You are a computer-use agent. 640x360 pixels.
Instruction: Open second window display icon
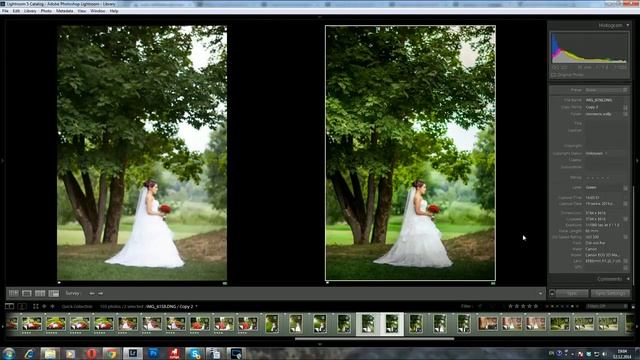pyautogui.click(x=22, y=306)
